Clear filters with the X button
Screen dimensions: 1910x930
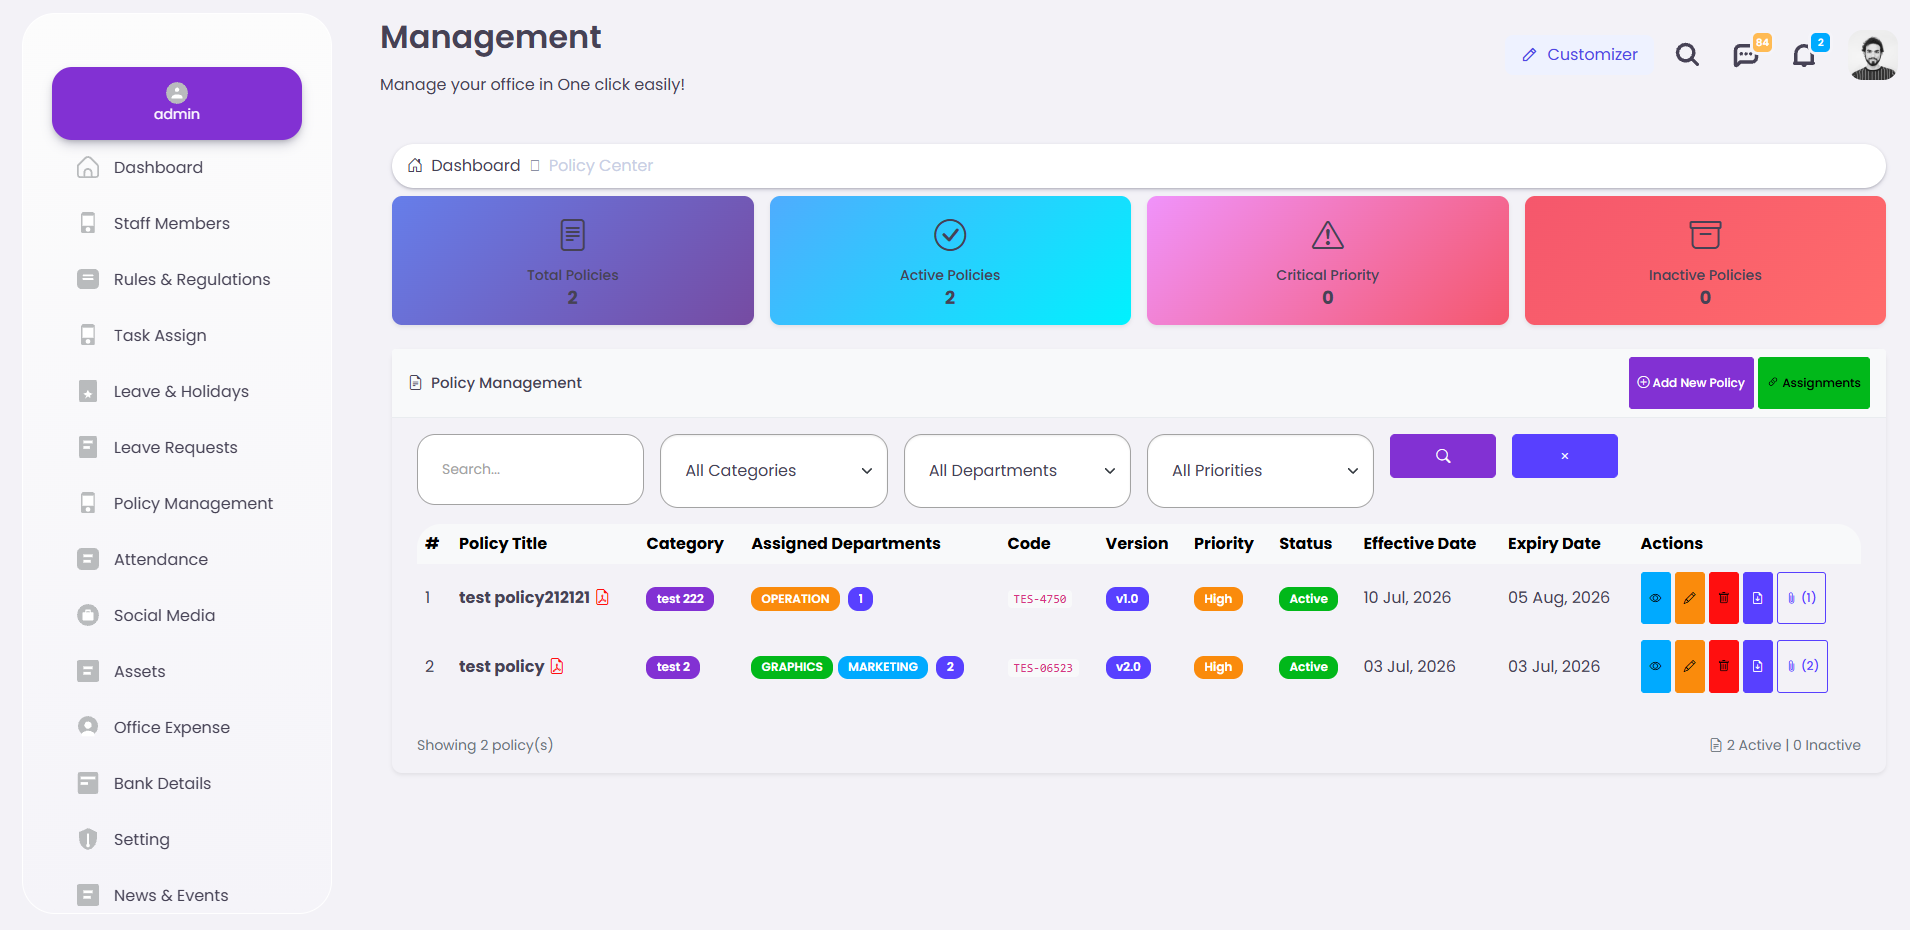coord(1565,456)
